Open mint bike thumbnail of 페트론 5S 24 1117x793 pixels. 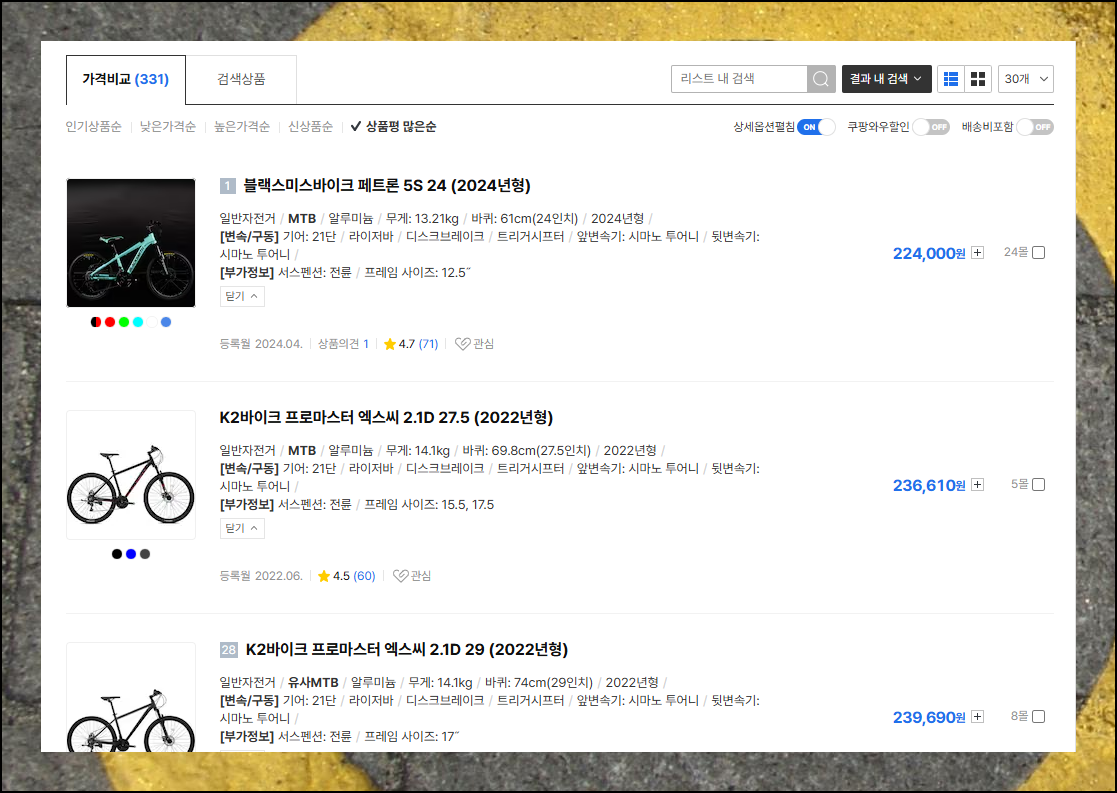pyautogui.click(x=131, y=243)
